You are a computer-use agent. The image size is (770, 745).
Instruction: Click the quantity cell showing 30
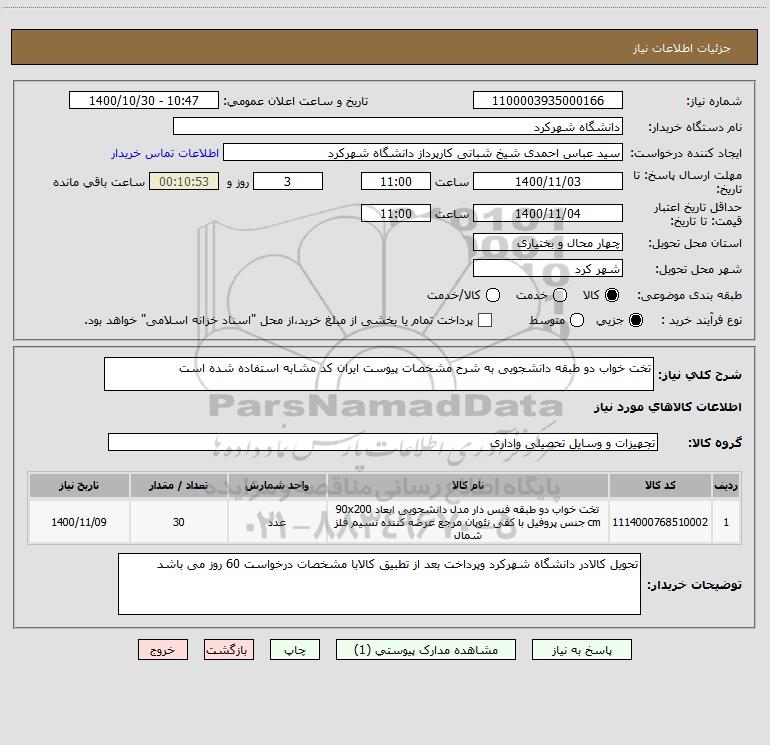click(179, 522)
